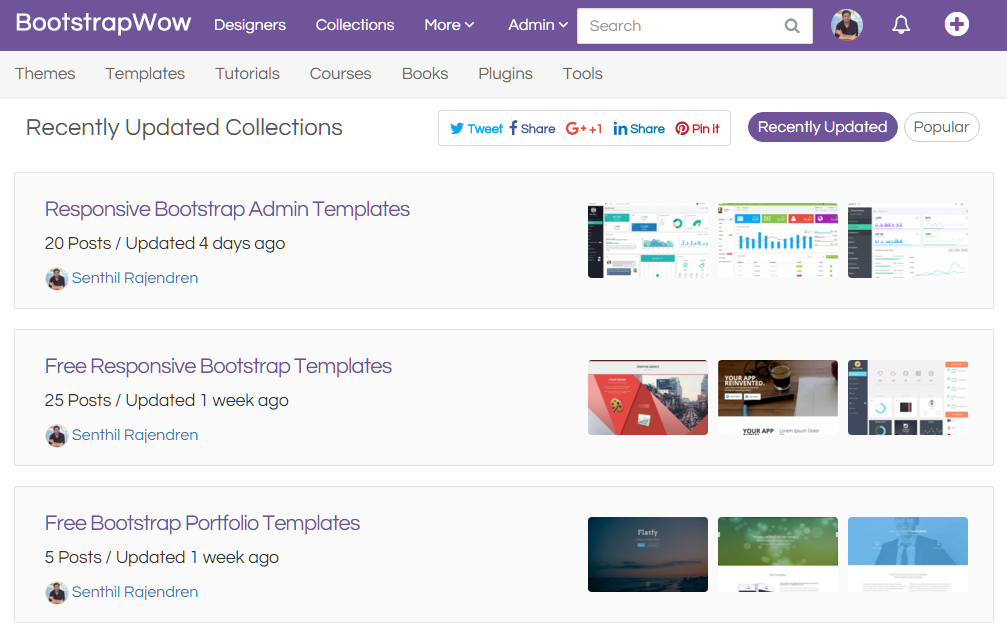Open the Flatfy portfolio template thumbnail
The image size is (1007, 623).
(x=647, y=555)
